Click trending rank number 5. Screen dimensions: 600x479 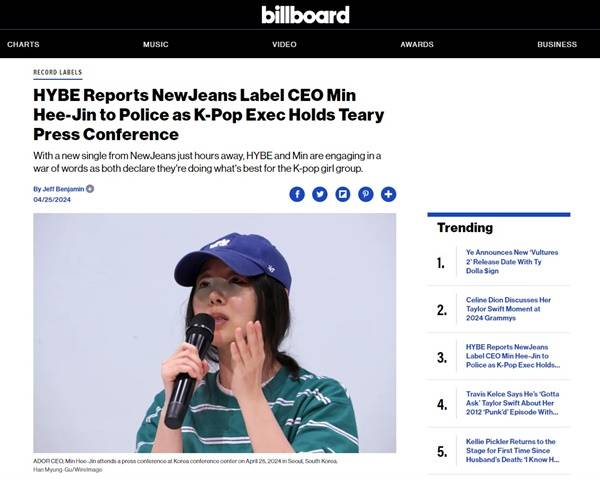click(x=442, y=452)
